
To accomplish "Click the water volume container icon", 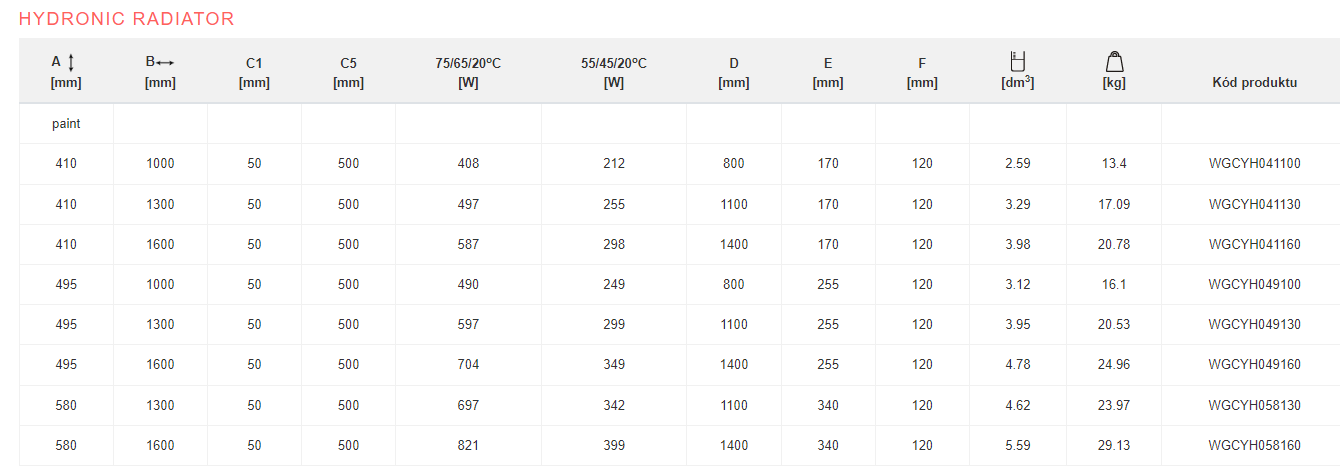I will (1018, 60).
